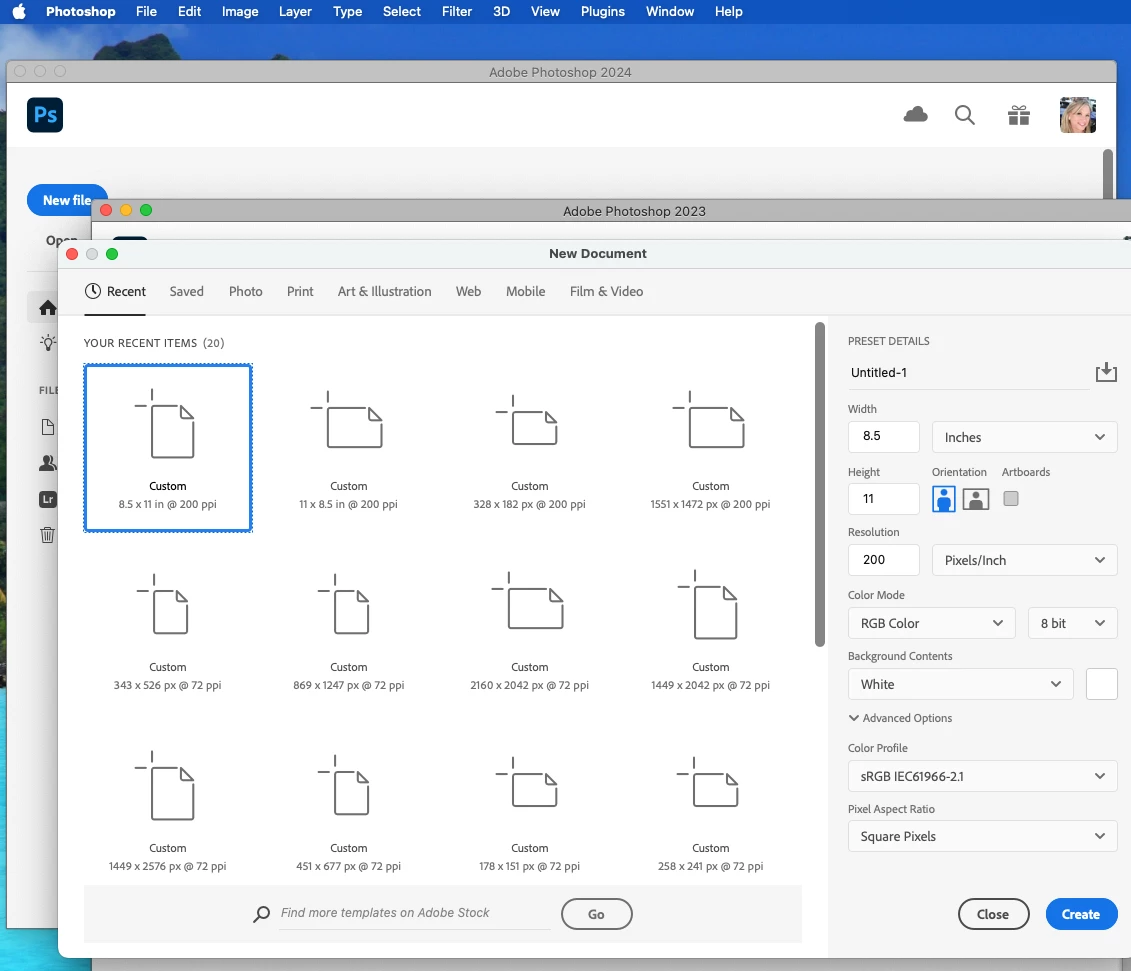
Task: Open the Window menu in menu bar
Action: tap(669, 12)
